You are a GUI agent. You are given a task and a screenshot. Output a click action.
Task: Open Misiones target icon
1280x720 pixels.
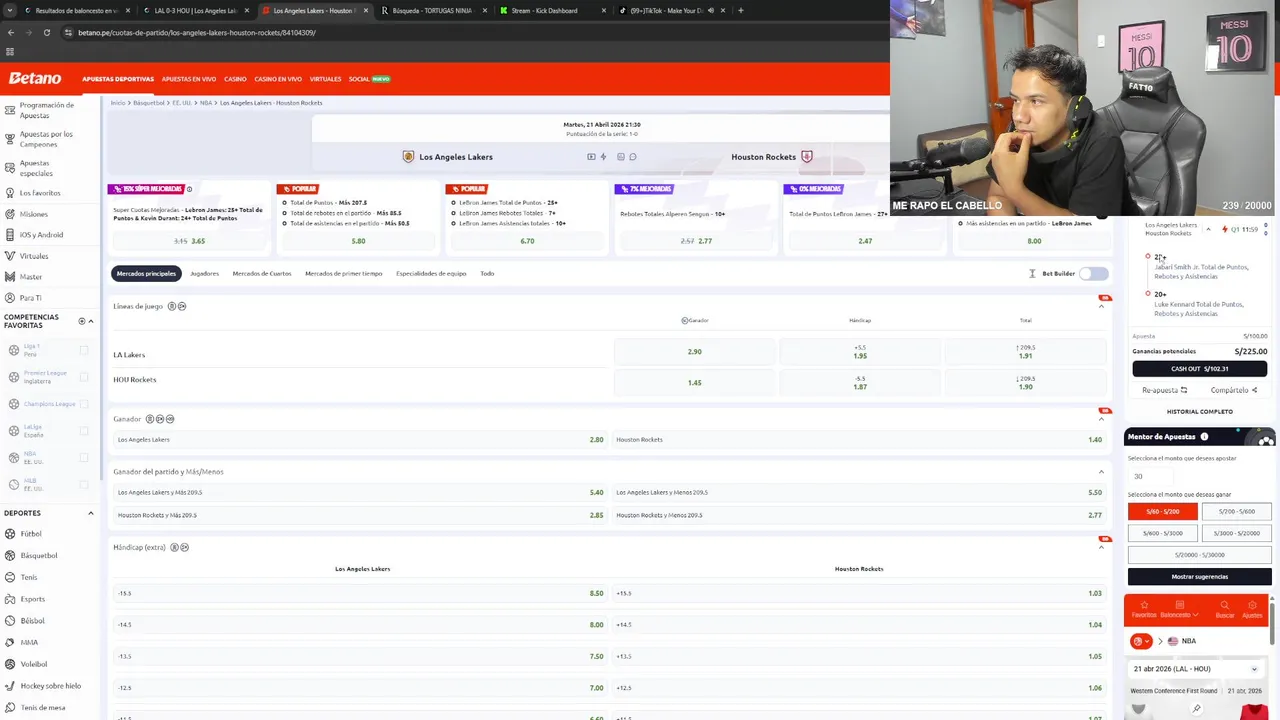coord(10,214)
